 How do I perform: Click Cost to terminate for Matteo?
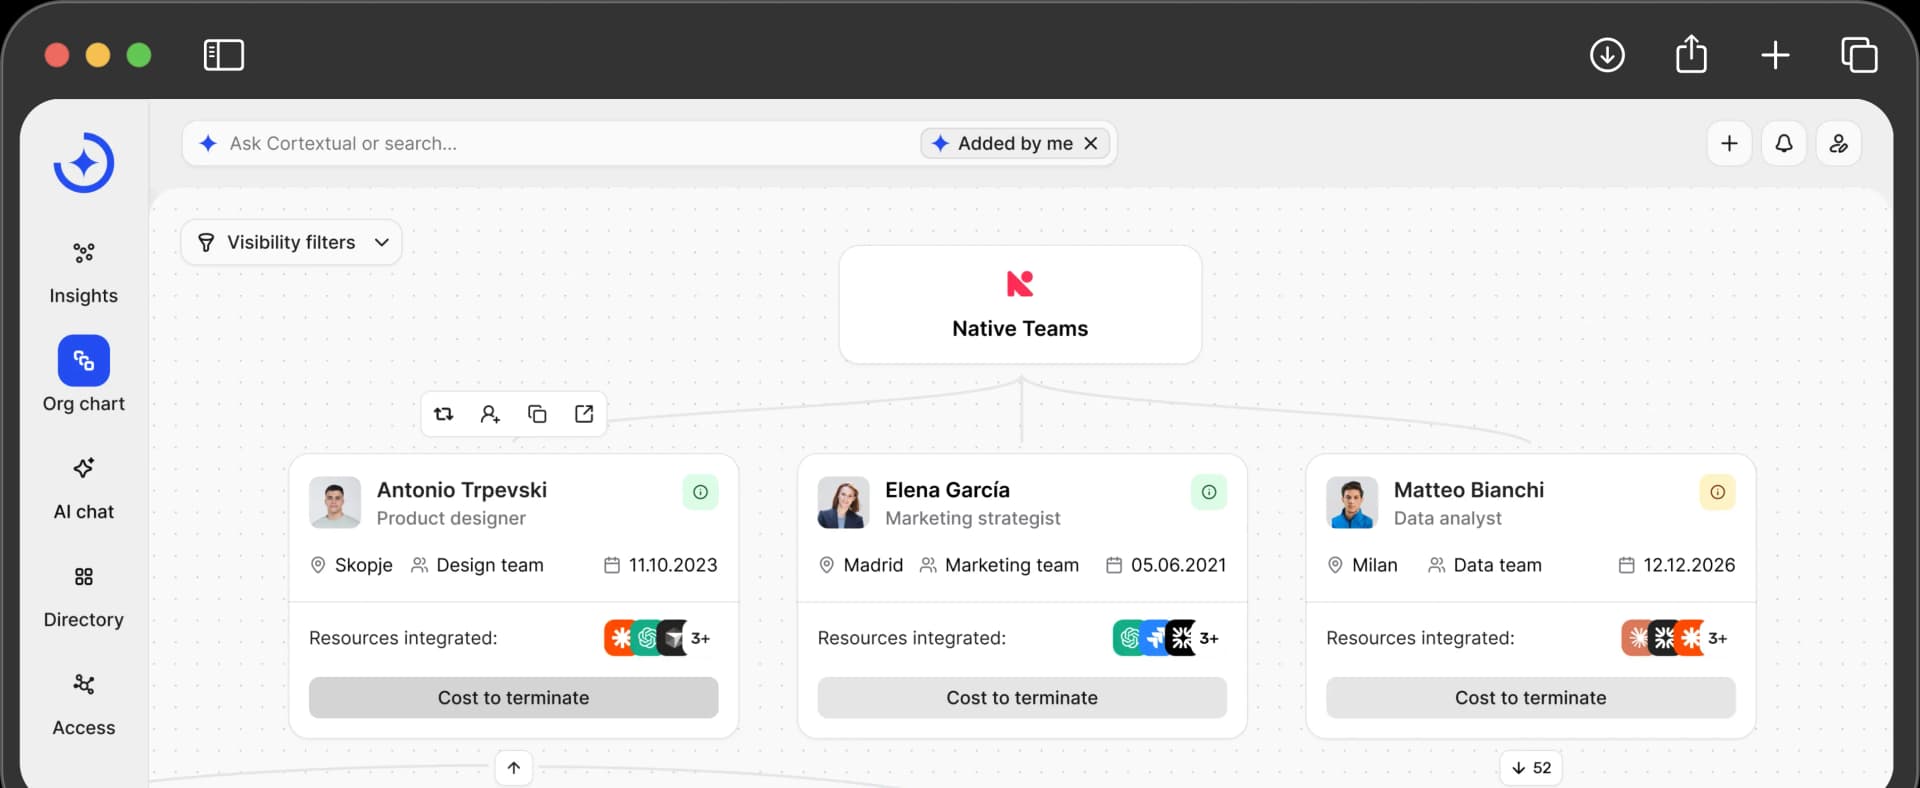[x=1531, y=698]
